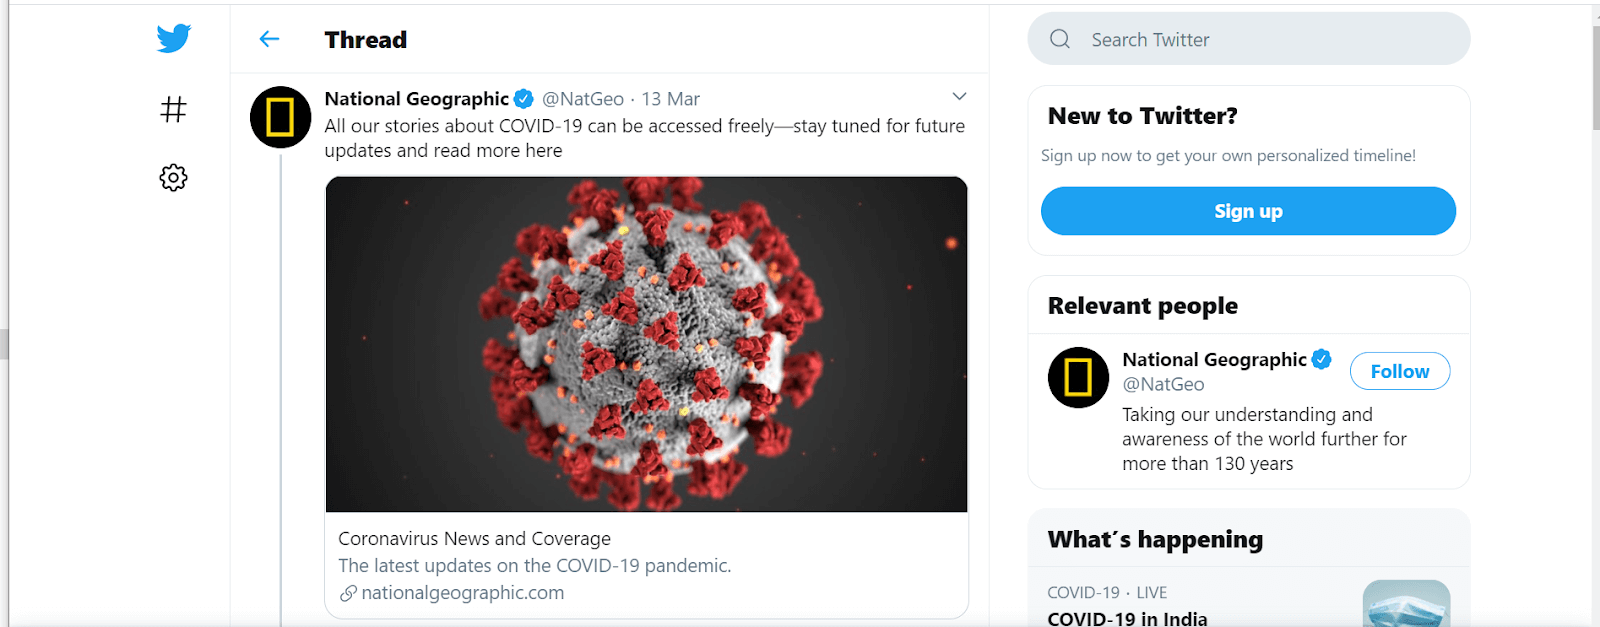Image resolution: width=1600 pixels, height=627 pixels.
Task: Open National Geographic's profile avatar on the tweet
Action: [280, 118]
